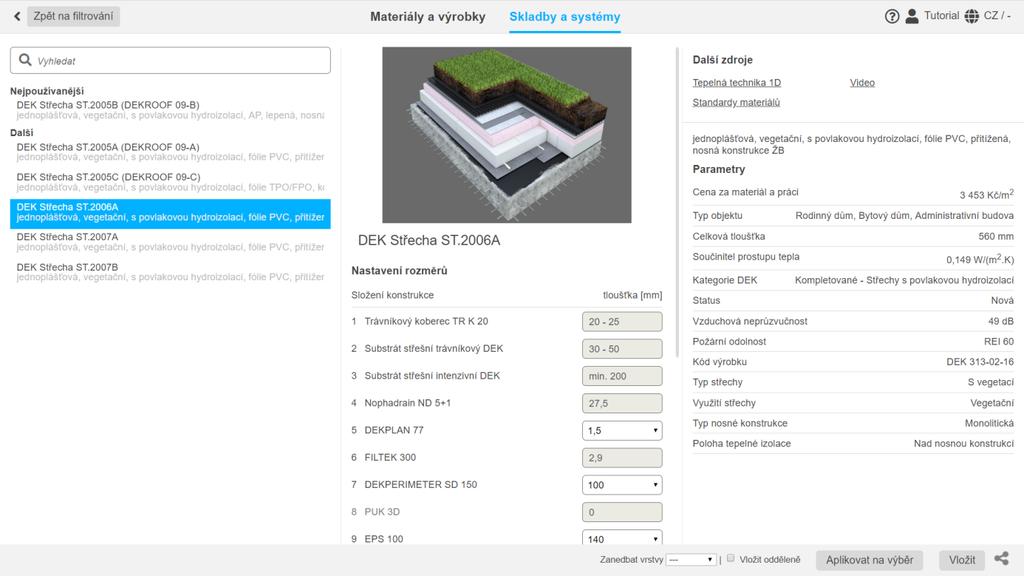Select DEK Střecha ST.2005A (DEKROOF 09-A)

[170, 152]
